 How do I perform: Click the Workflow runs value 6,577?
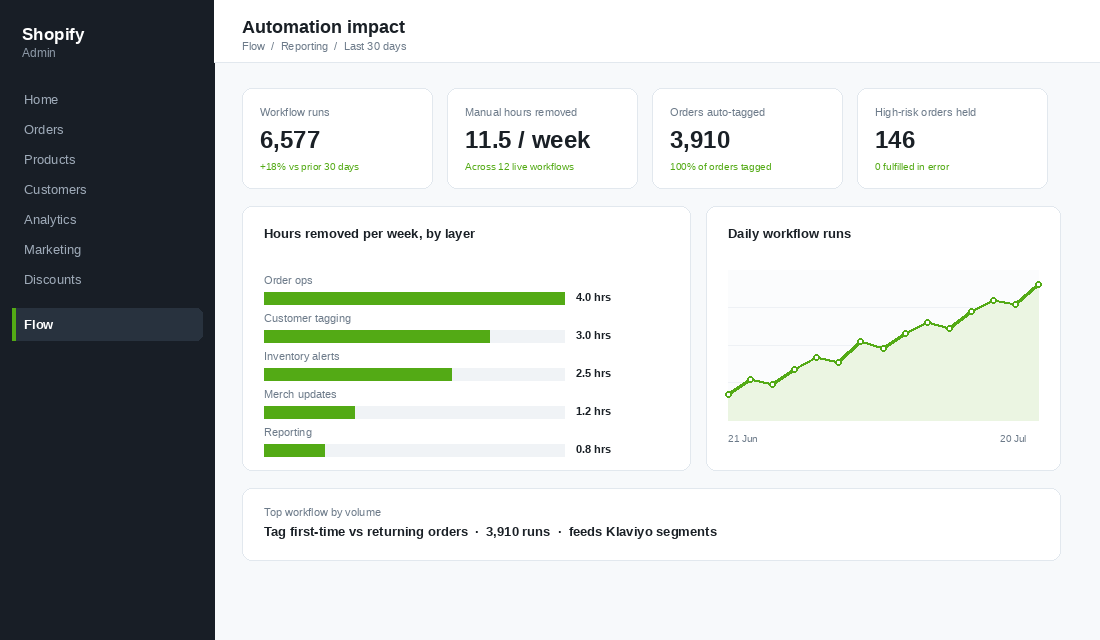[290, 140]
